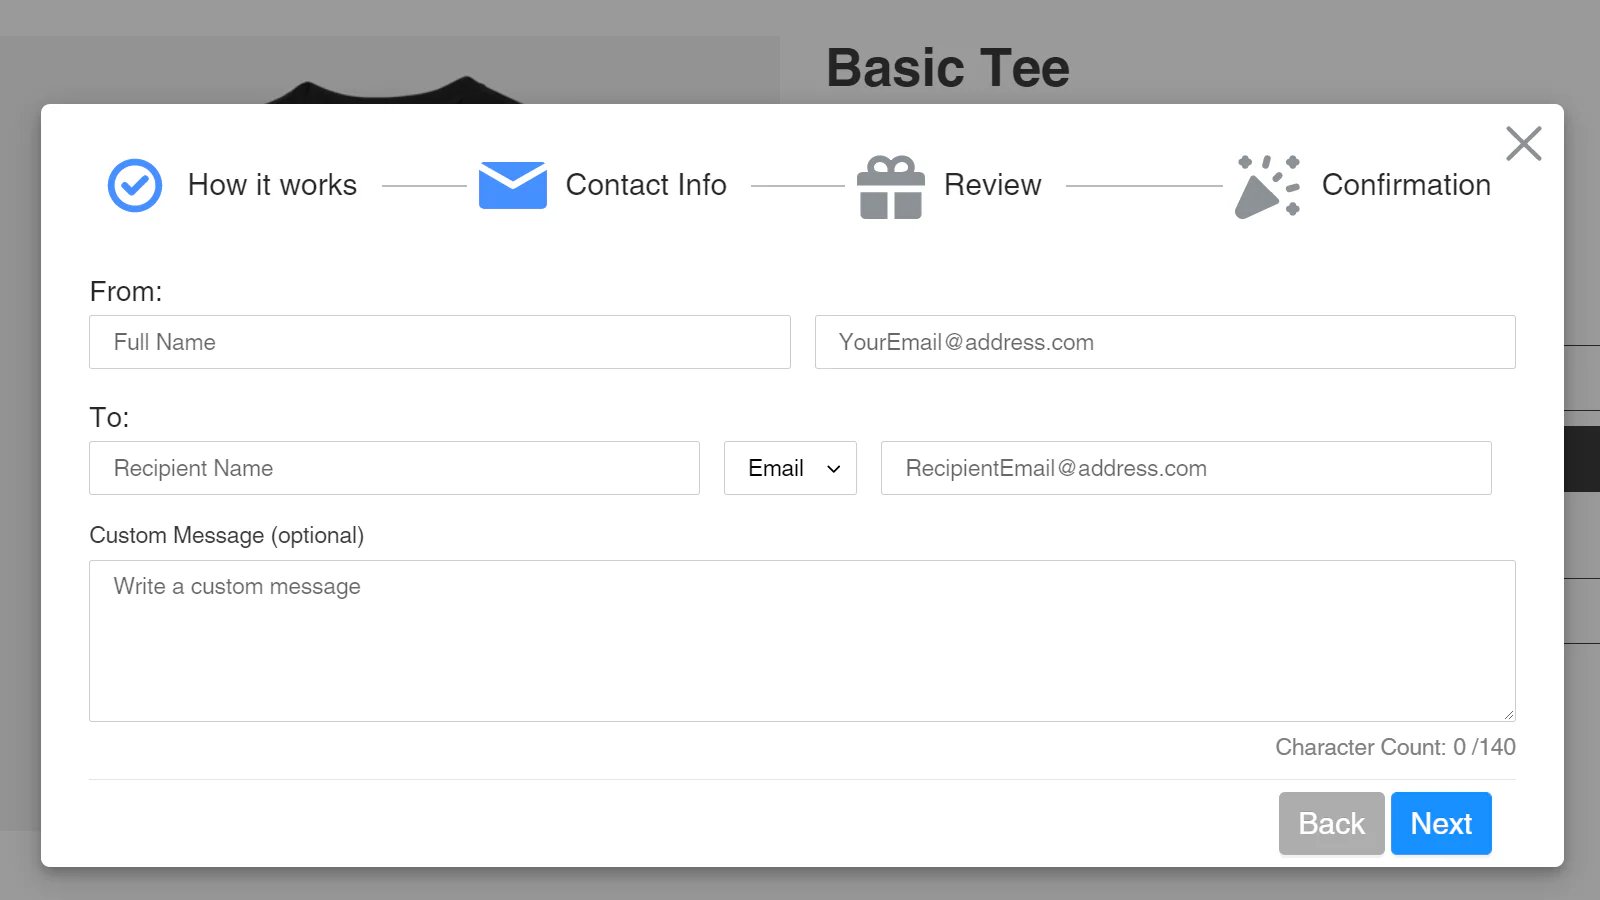Click the To: label
The image size is (1600, 900).
tap(109, 417)
